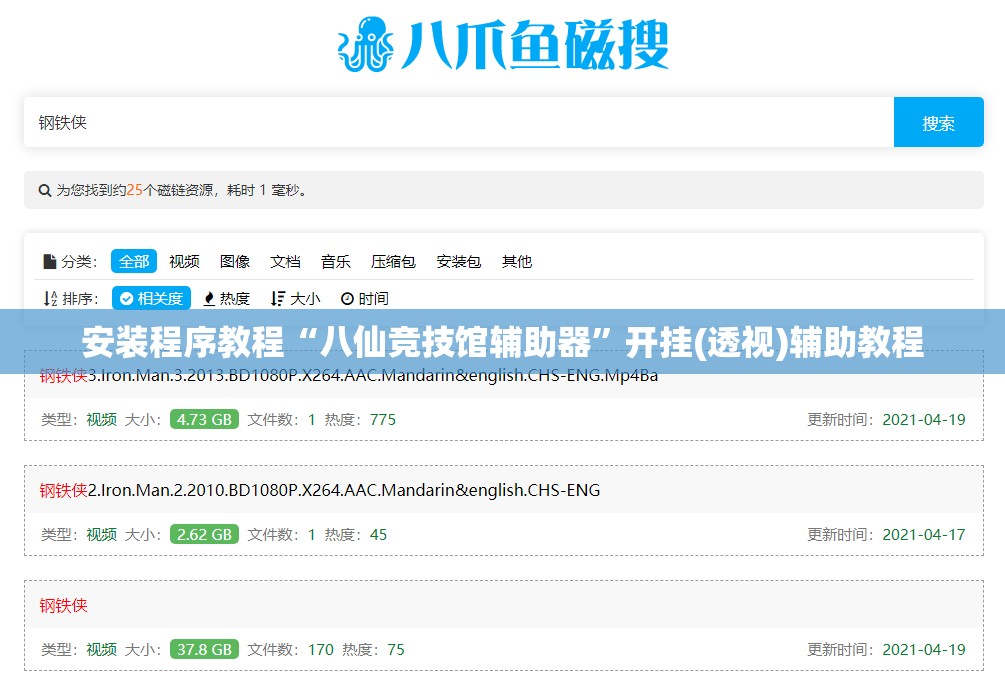The image size is (1005, 683).
Task: Click the flame icon next to 热度
Action: click(209, 299)
